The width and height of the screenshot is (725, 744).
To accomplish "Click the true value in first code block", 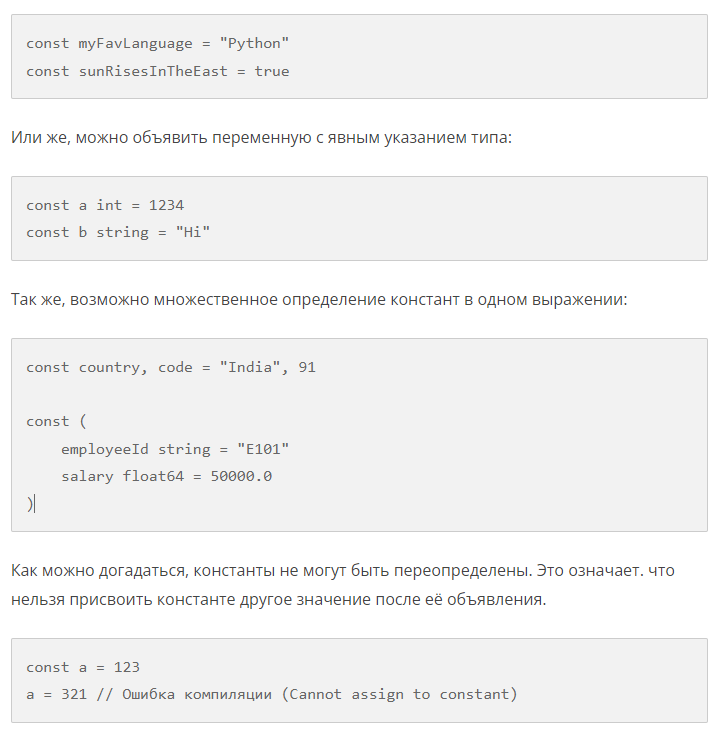I will point(271,71).
